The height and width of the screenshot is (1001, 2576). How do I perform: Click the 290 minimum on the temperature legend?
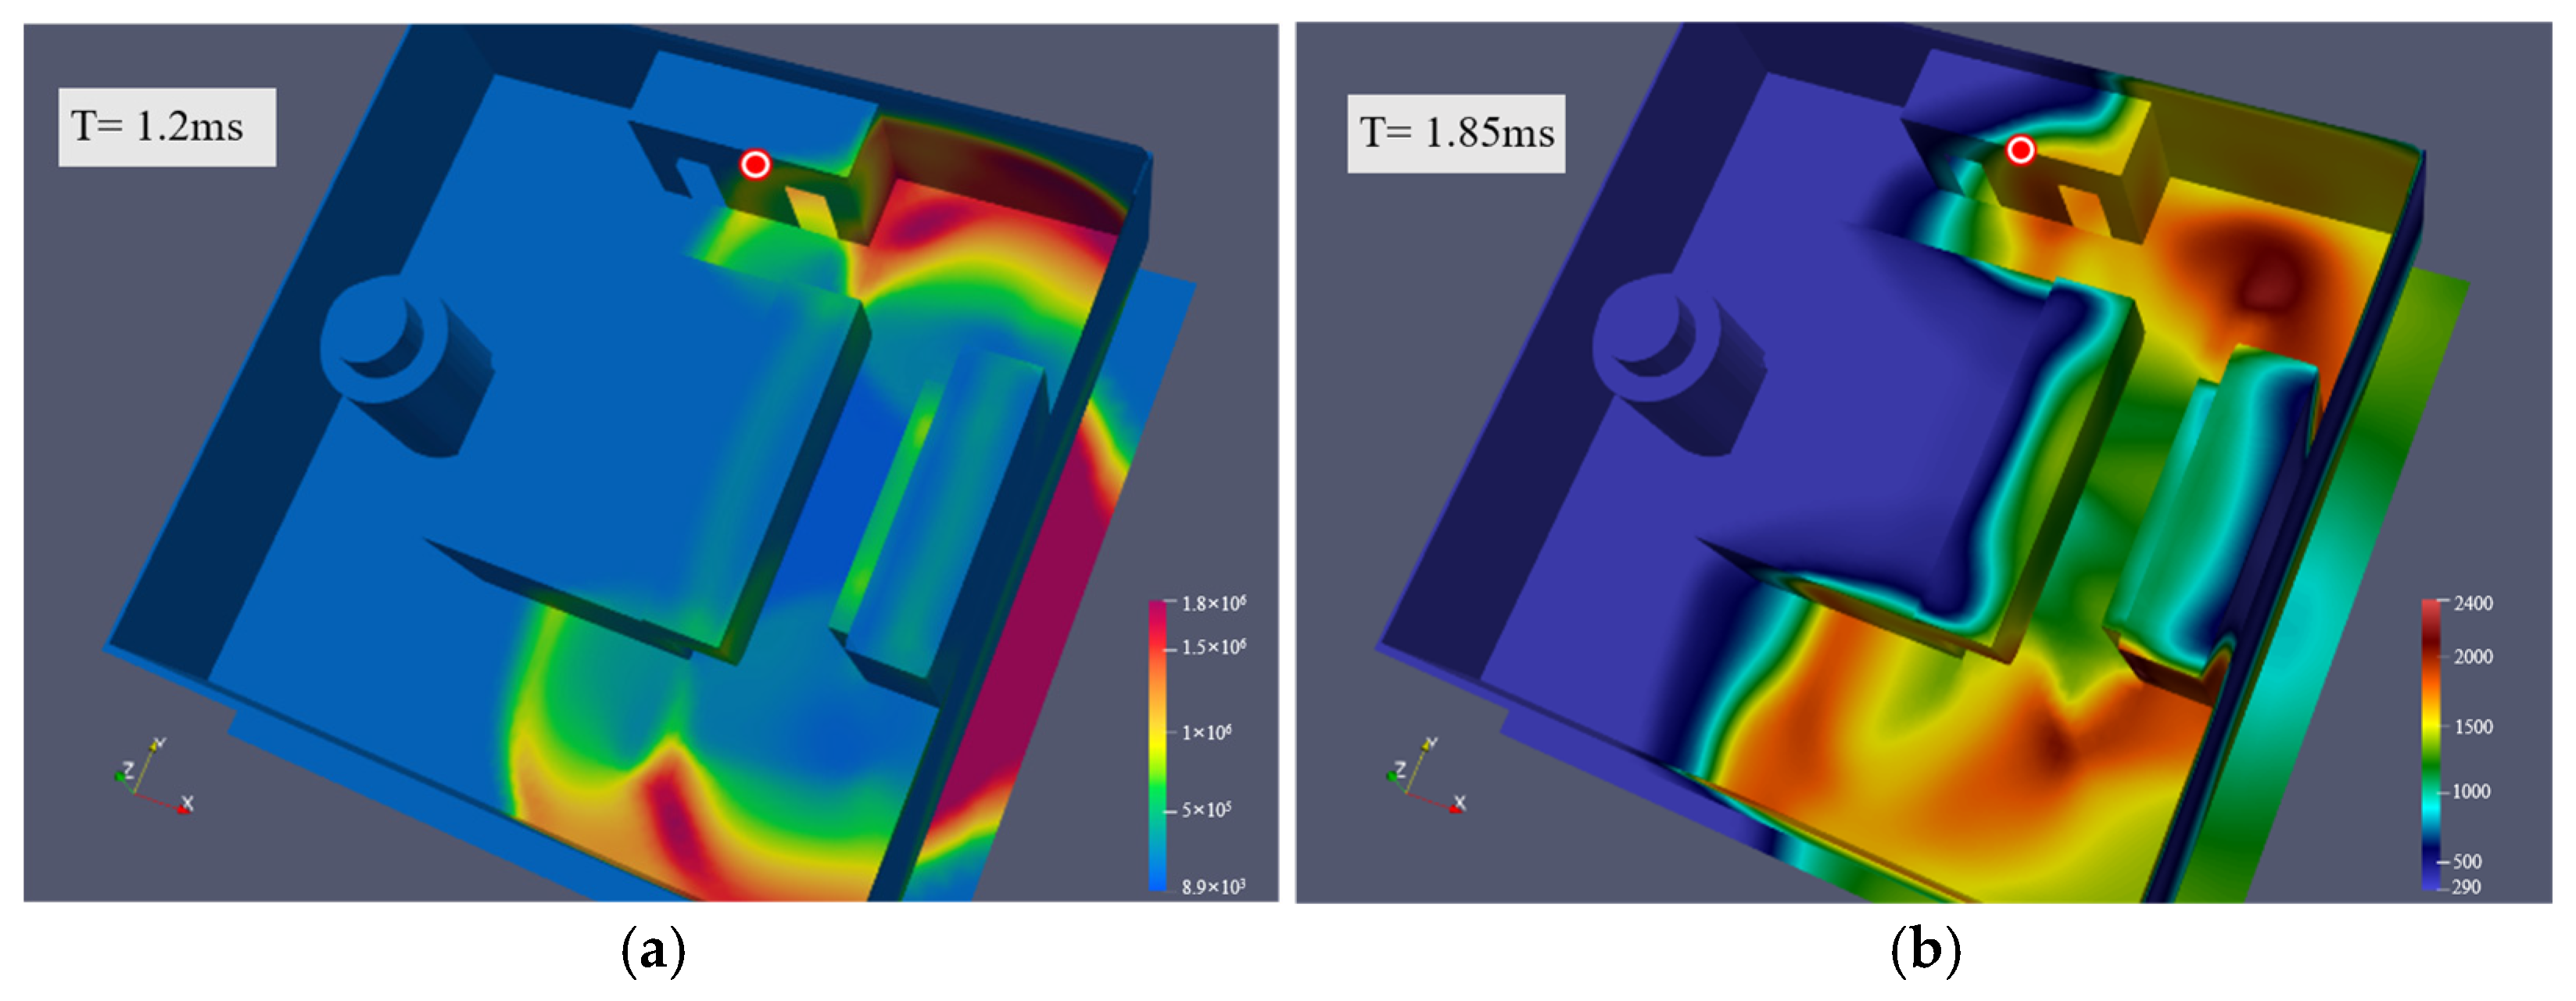click(x=2466, y=887)
